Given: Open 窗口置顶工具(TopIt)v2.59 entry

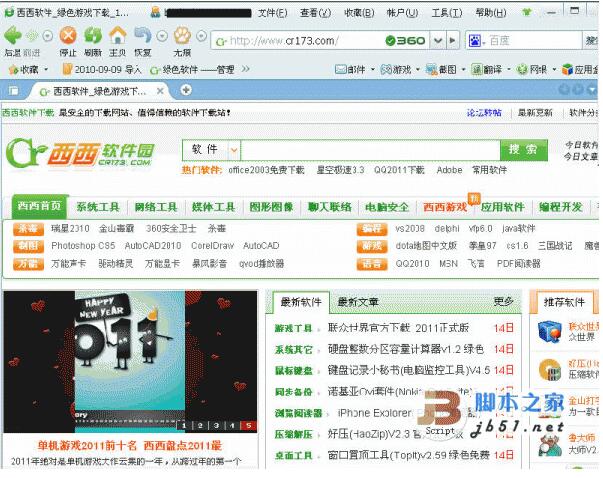Looking at the screenshot, I should coord(408,455).
